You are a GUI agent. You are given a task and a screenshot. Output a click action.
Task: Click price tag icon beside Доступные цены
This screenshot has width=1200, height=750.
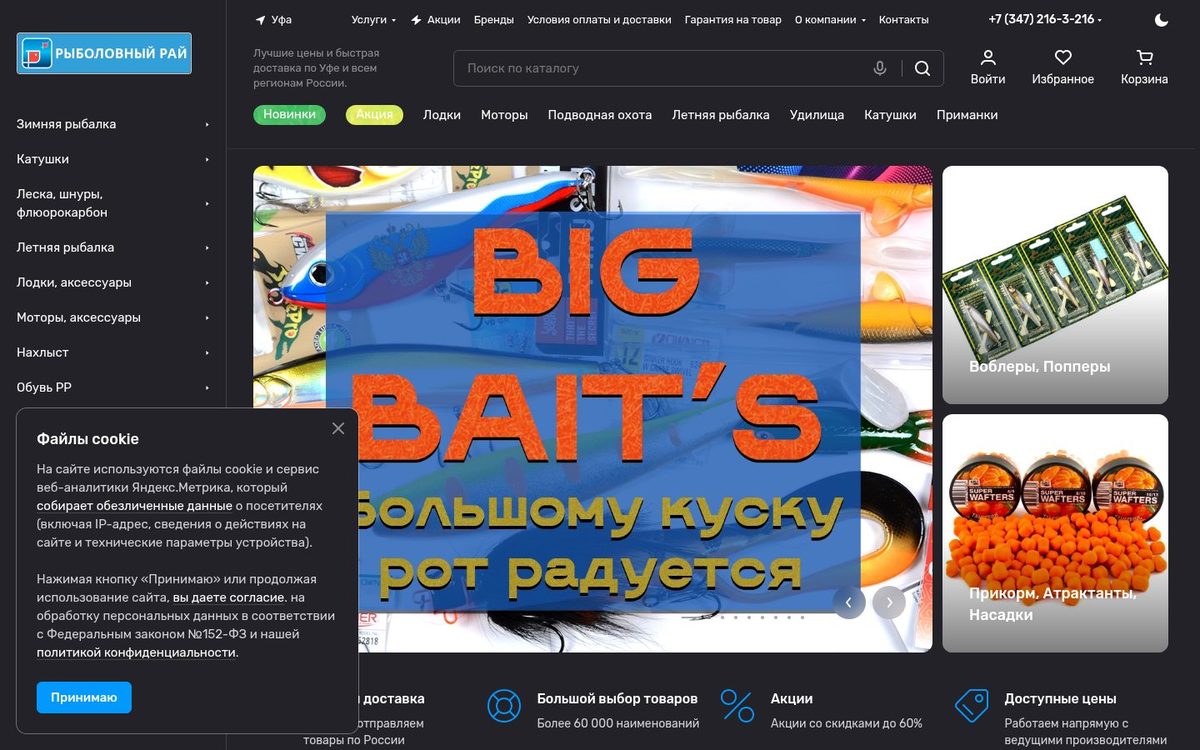pos(971,706)
